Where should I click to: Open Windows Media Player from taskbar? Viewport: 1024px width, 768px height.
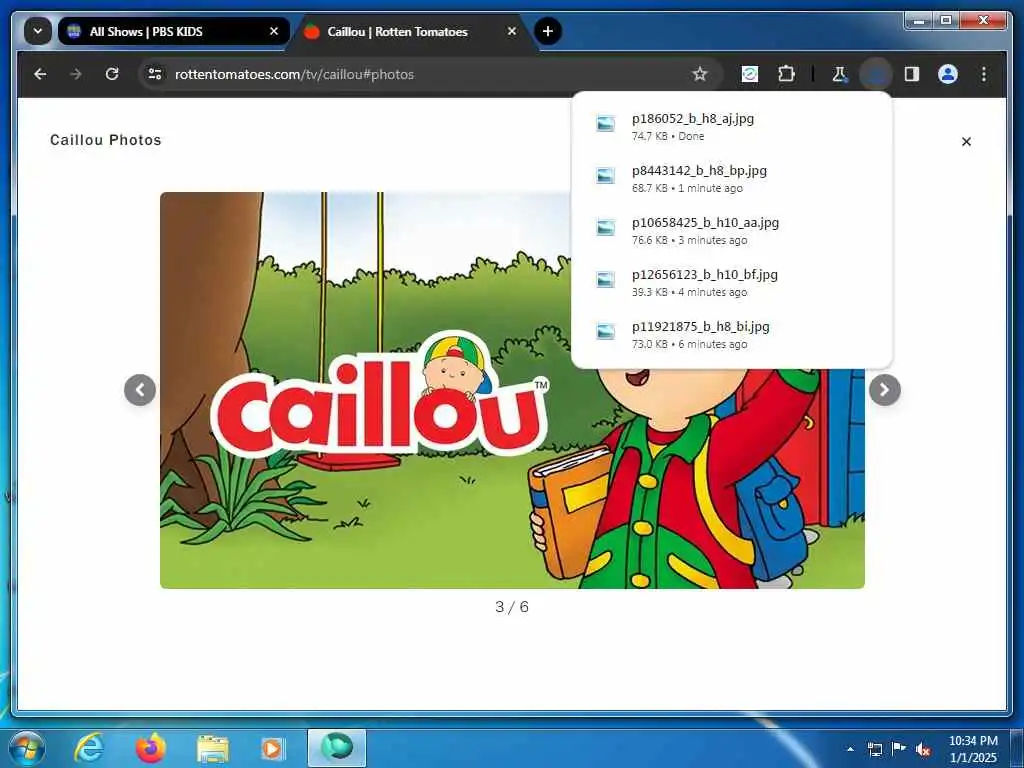[x=273, y=748]
